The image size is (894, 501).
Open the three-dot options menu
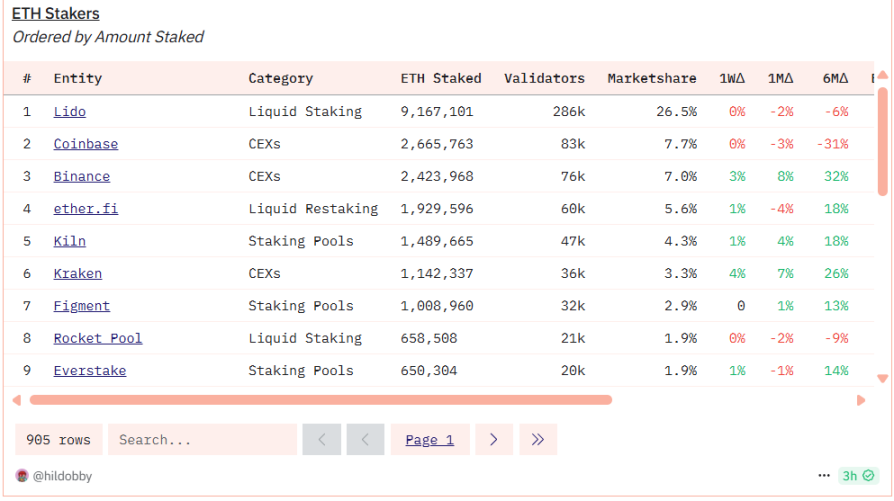pyautogui.click(x=824, y=476)
